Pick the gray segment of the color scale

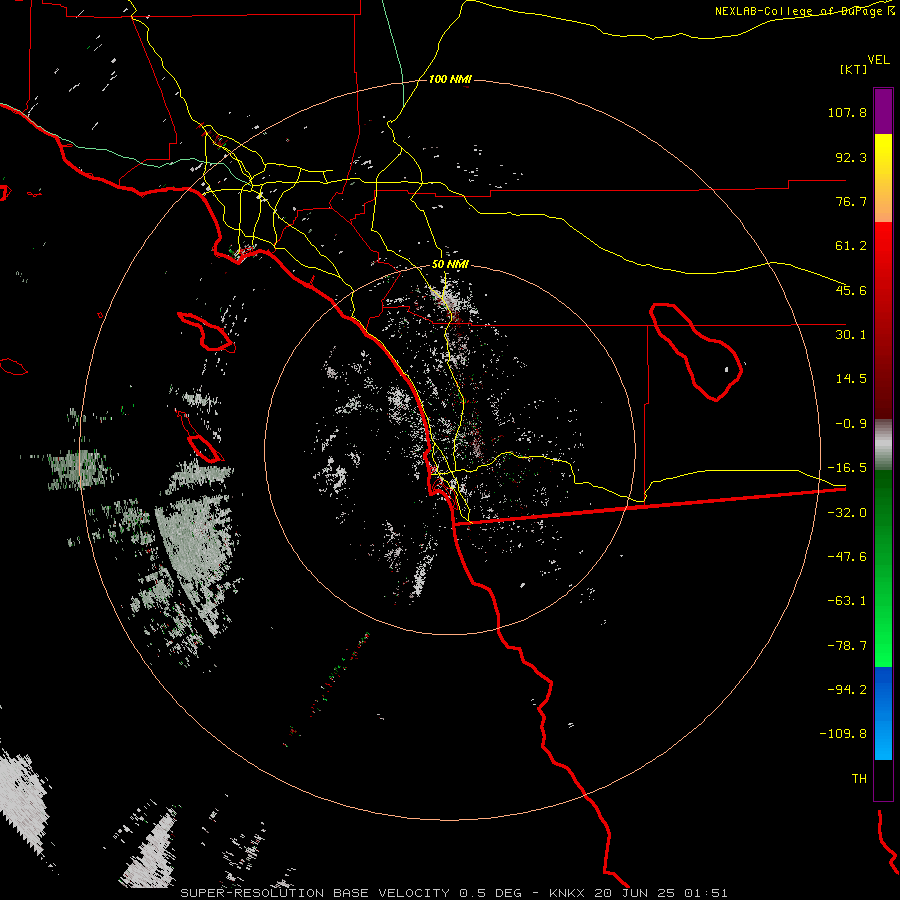click(883, 445)
